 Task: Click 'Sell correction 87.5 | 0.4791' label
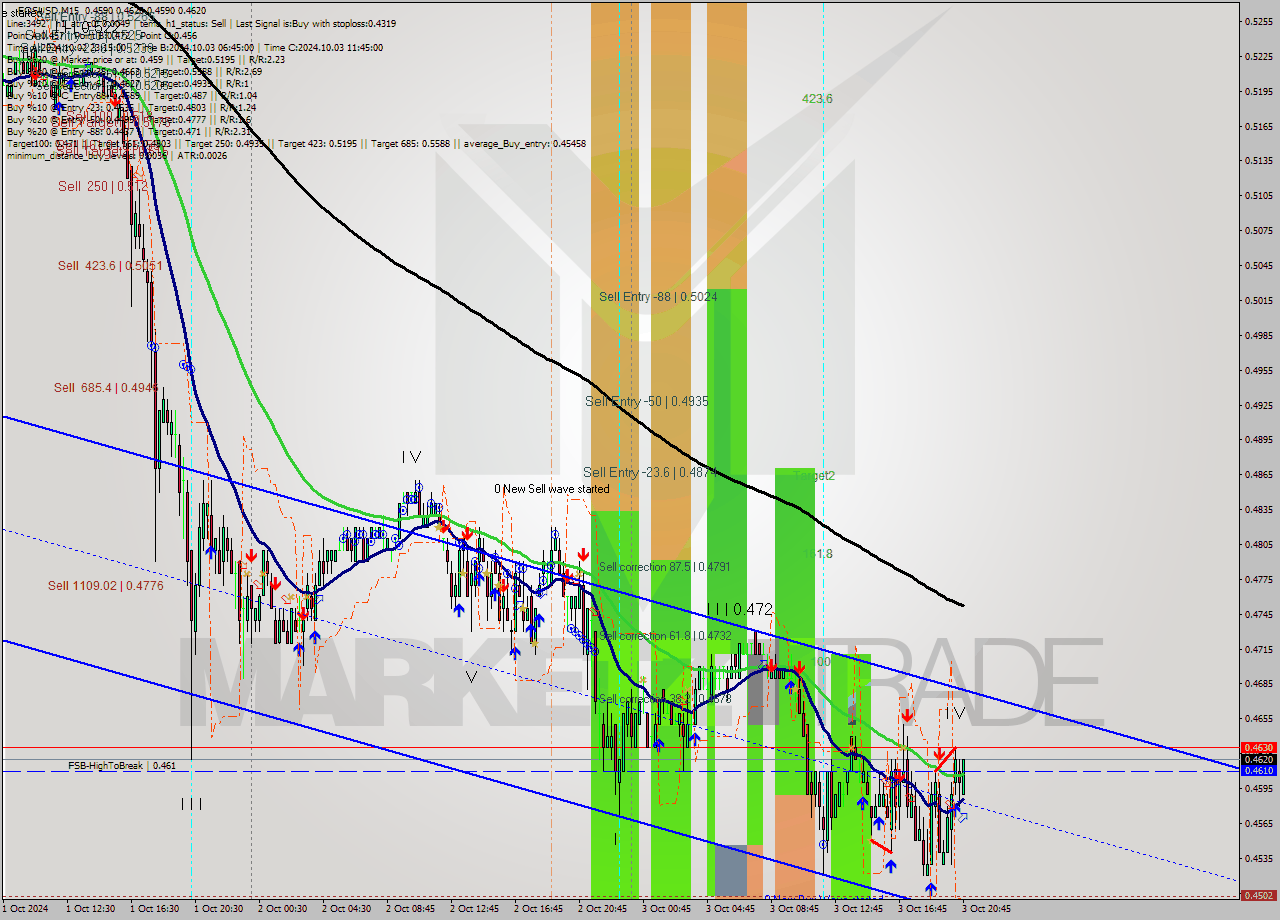click(x=664, y=567)
